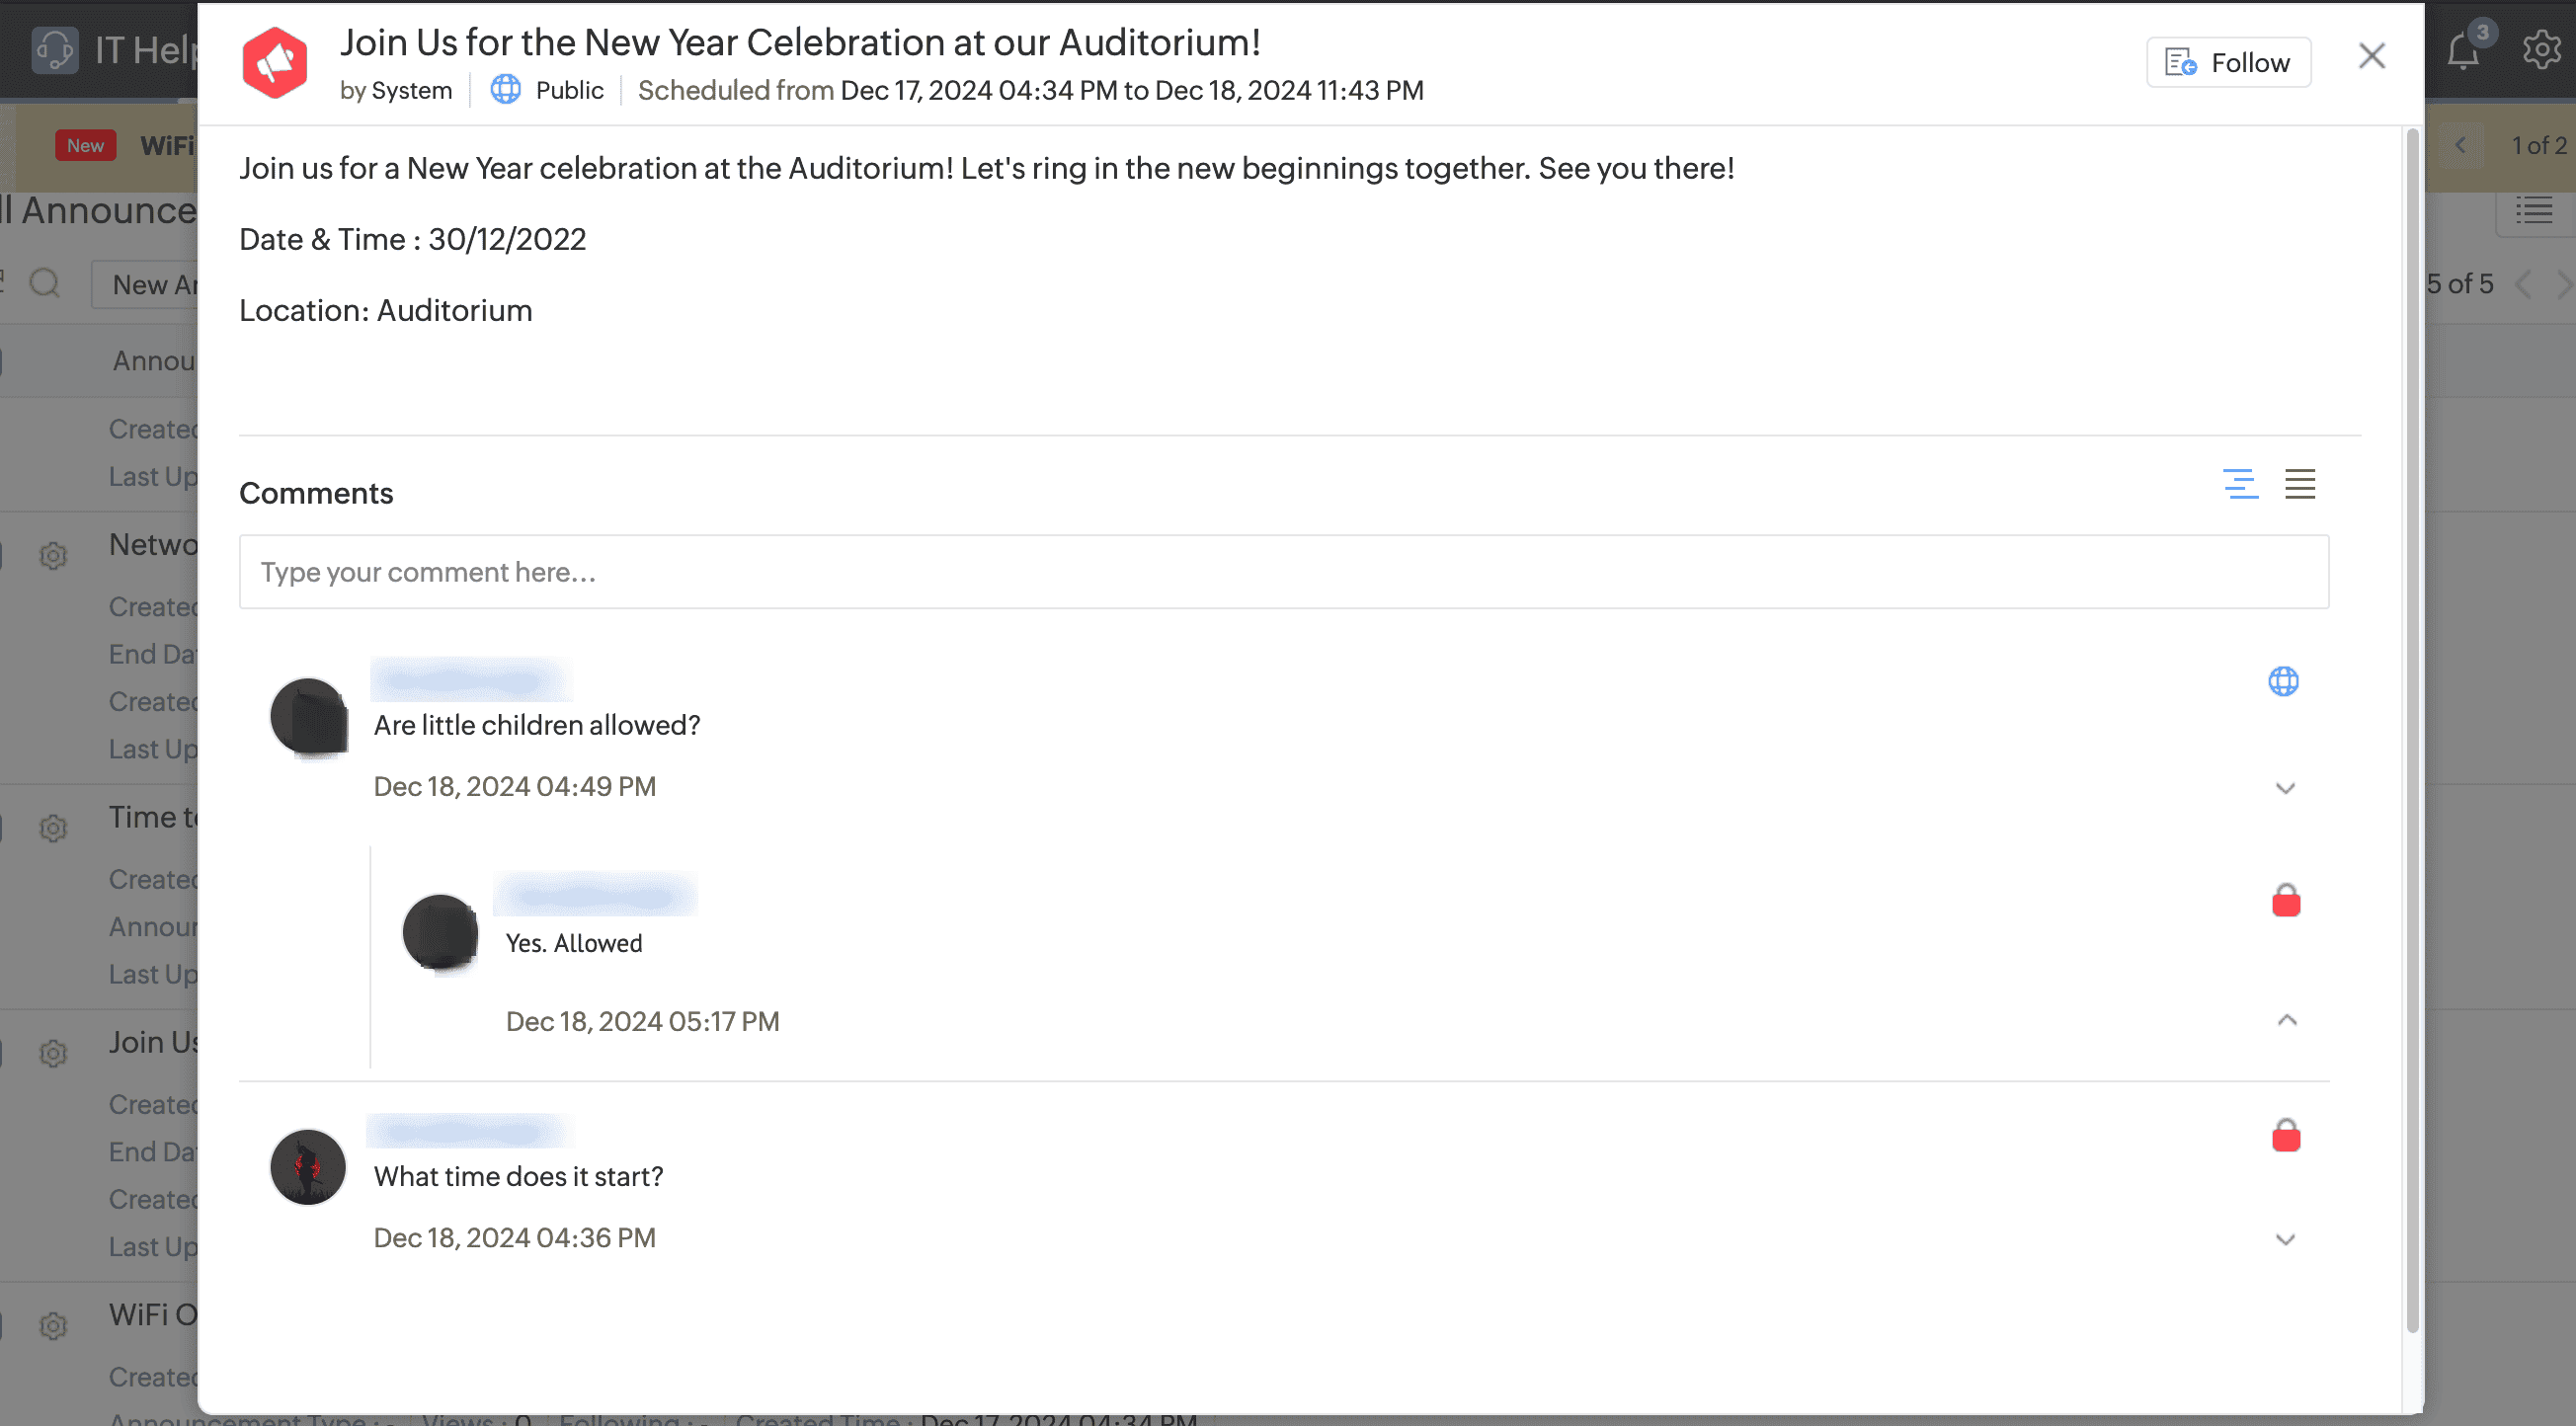2576x1426 pixels.
Task: Click the red announcement megaphone icon
Action: 274,63
